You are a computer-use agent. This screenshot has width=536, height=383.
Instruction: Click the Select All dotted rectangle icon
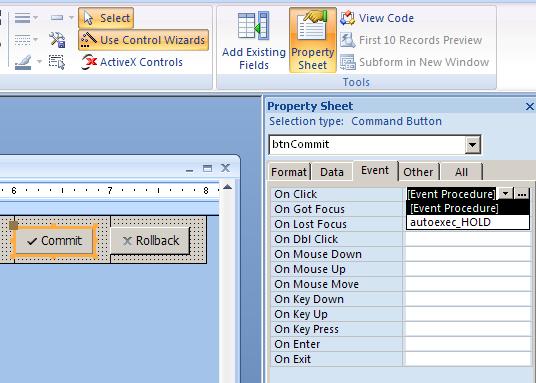(x=57, y=62)
